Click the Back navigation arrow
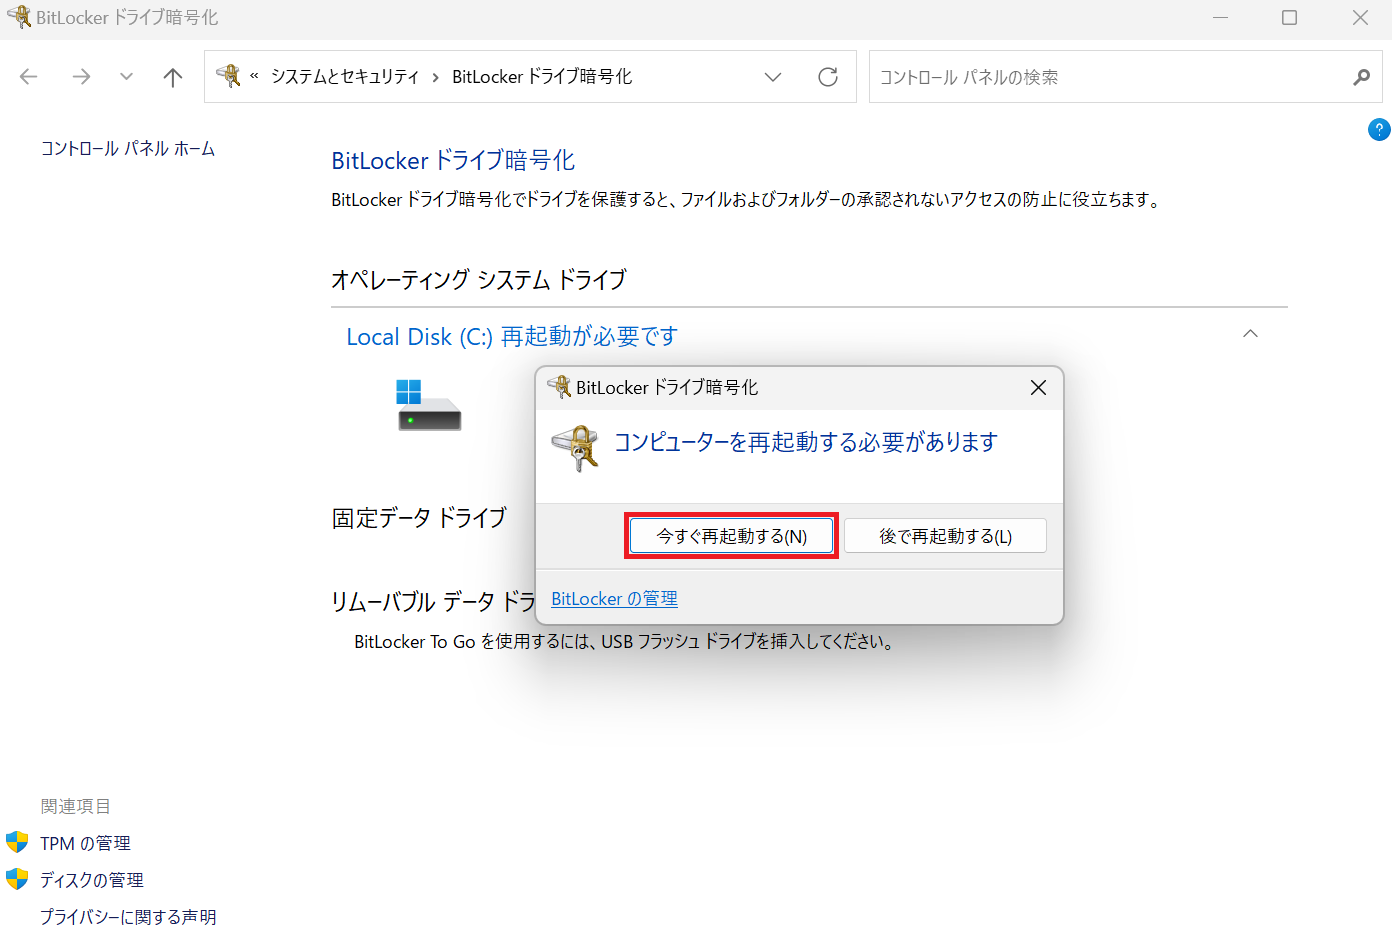1392x940 pixels. 29,77
